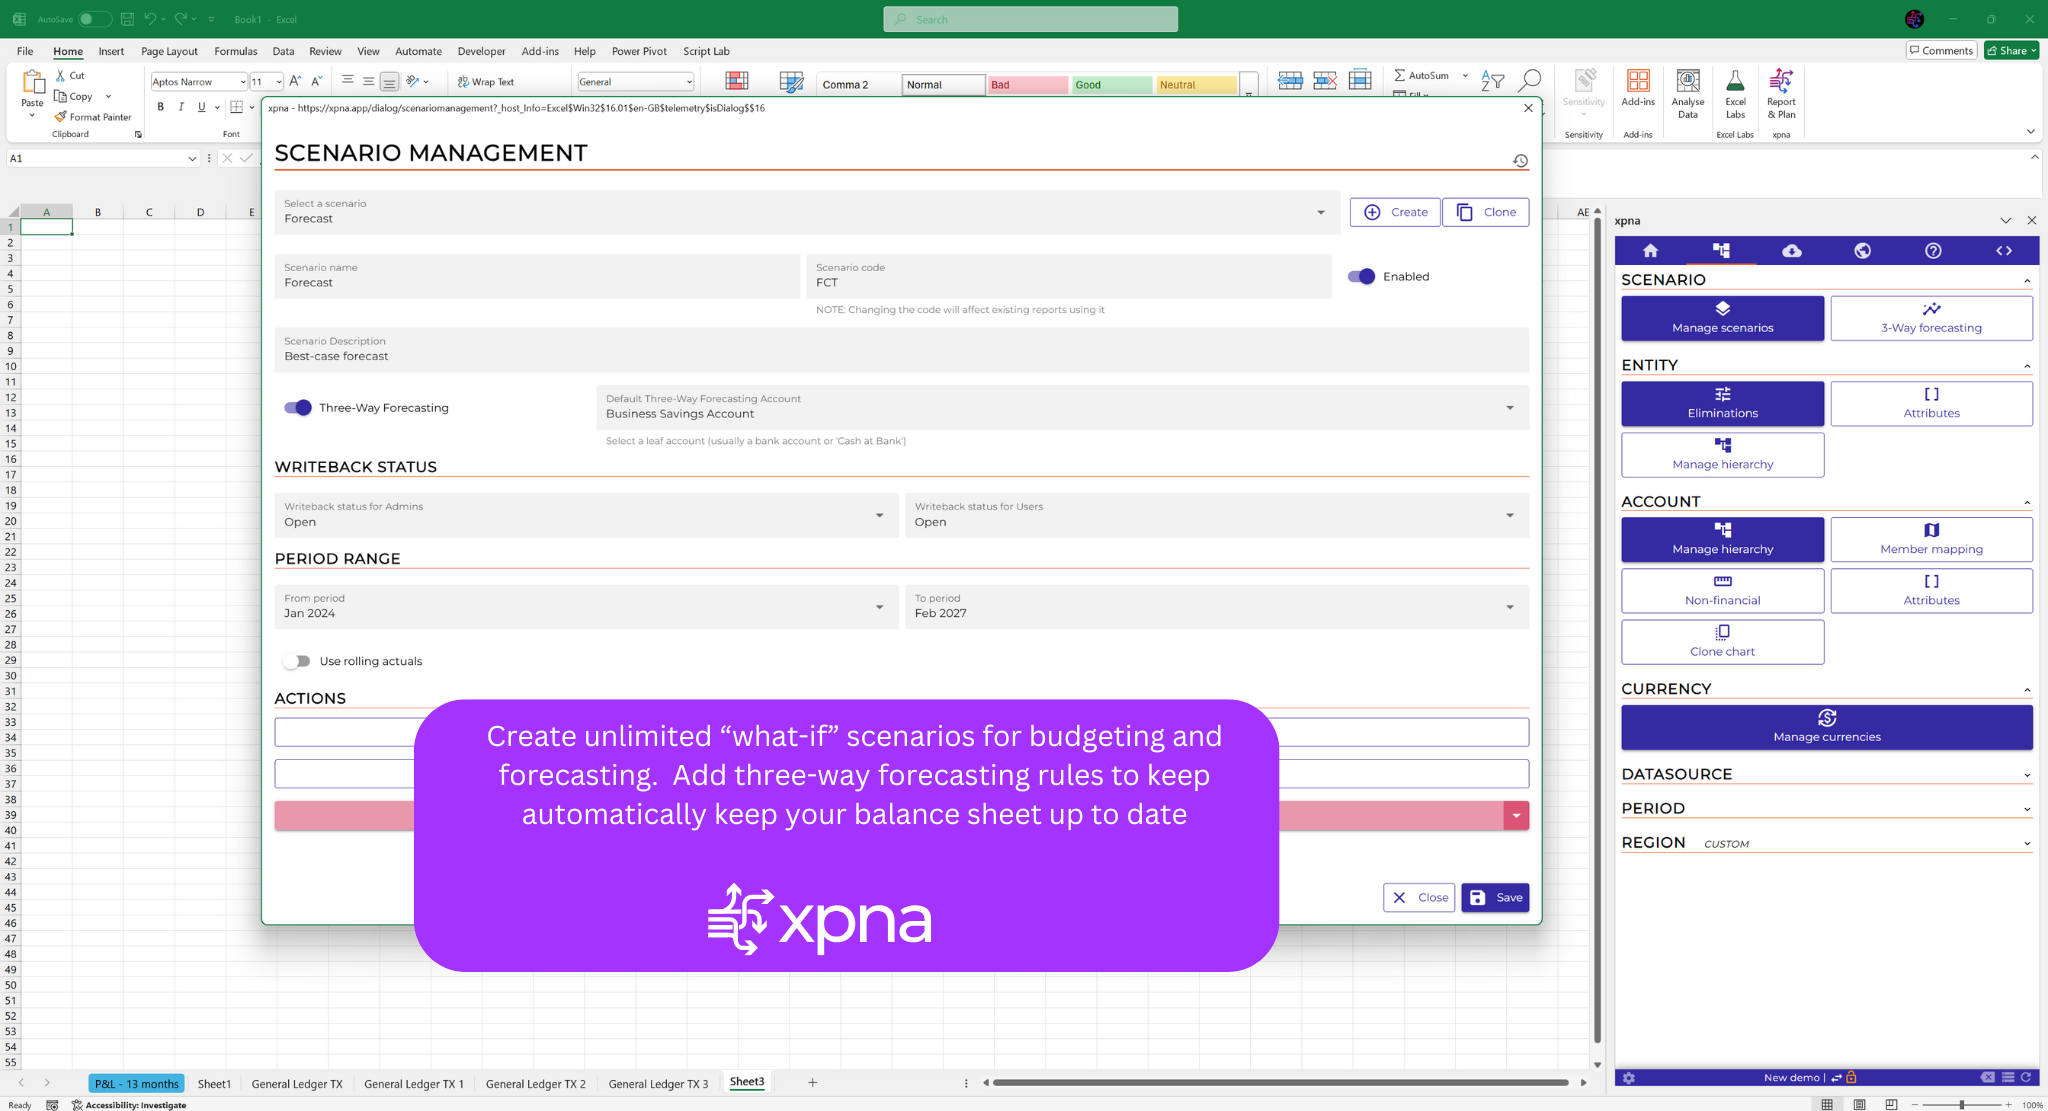2048x1111 pixels.
Task: Open the Power Pivot ribbon tab
Action: [x=639, y=51]
